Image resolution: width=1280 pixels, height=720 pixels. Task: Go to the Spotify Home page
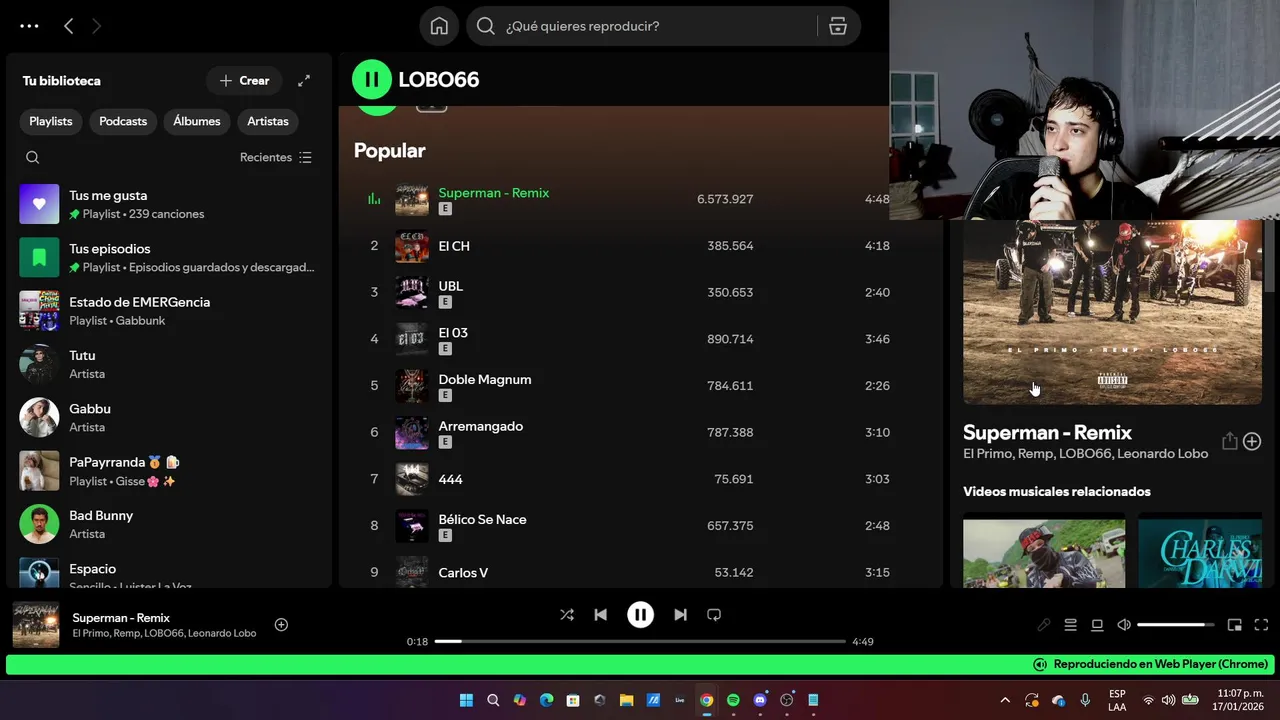(439, 26)
